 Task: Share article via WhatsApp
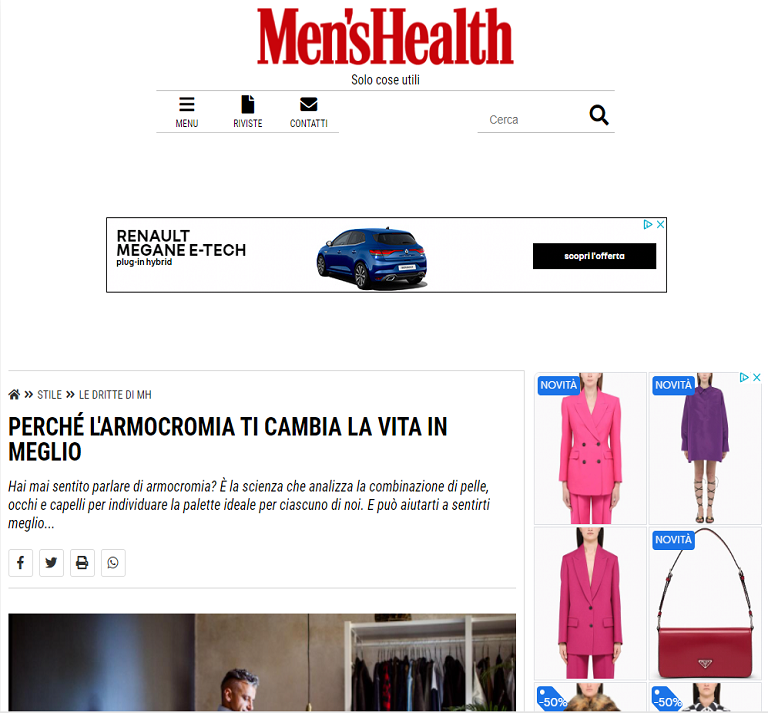(113, 563)
